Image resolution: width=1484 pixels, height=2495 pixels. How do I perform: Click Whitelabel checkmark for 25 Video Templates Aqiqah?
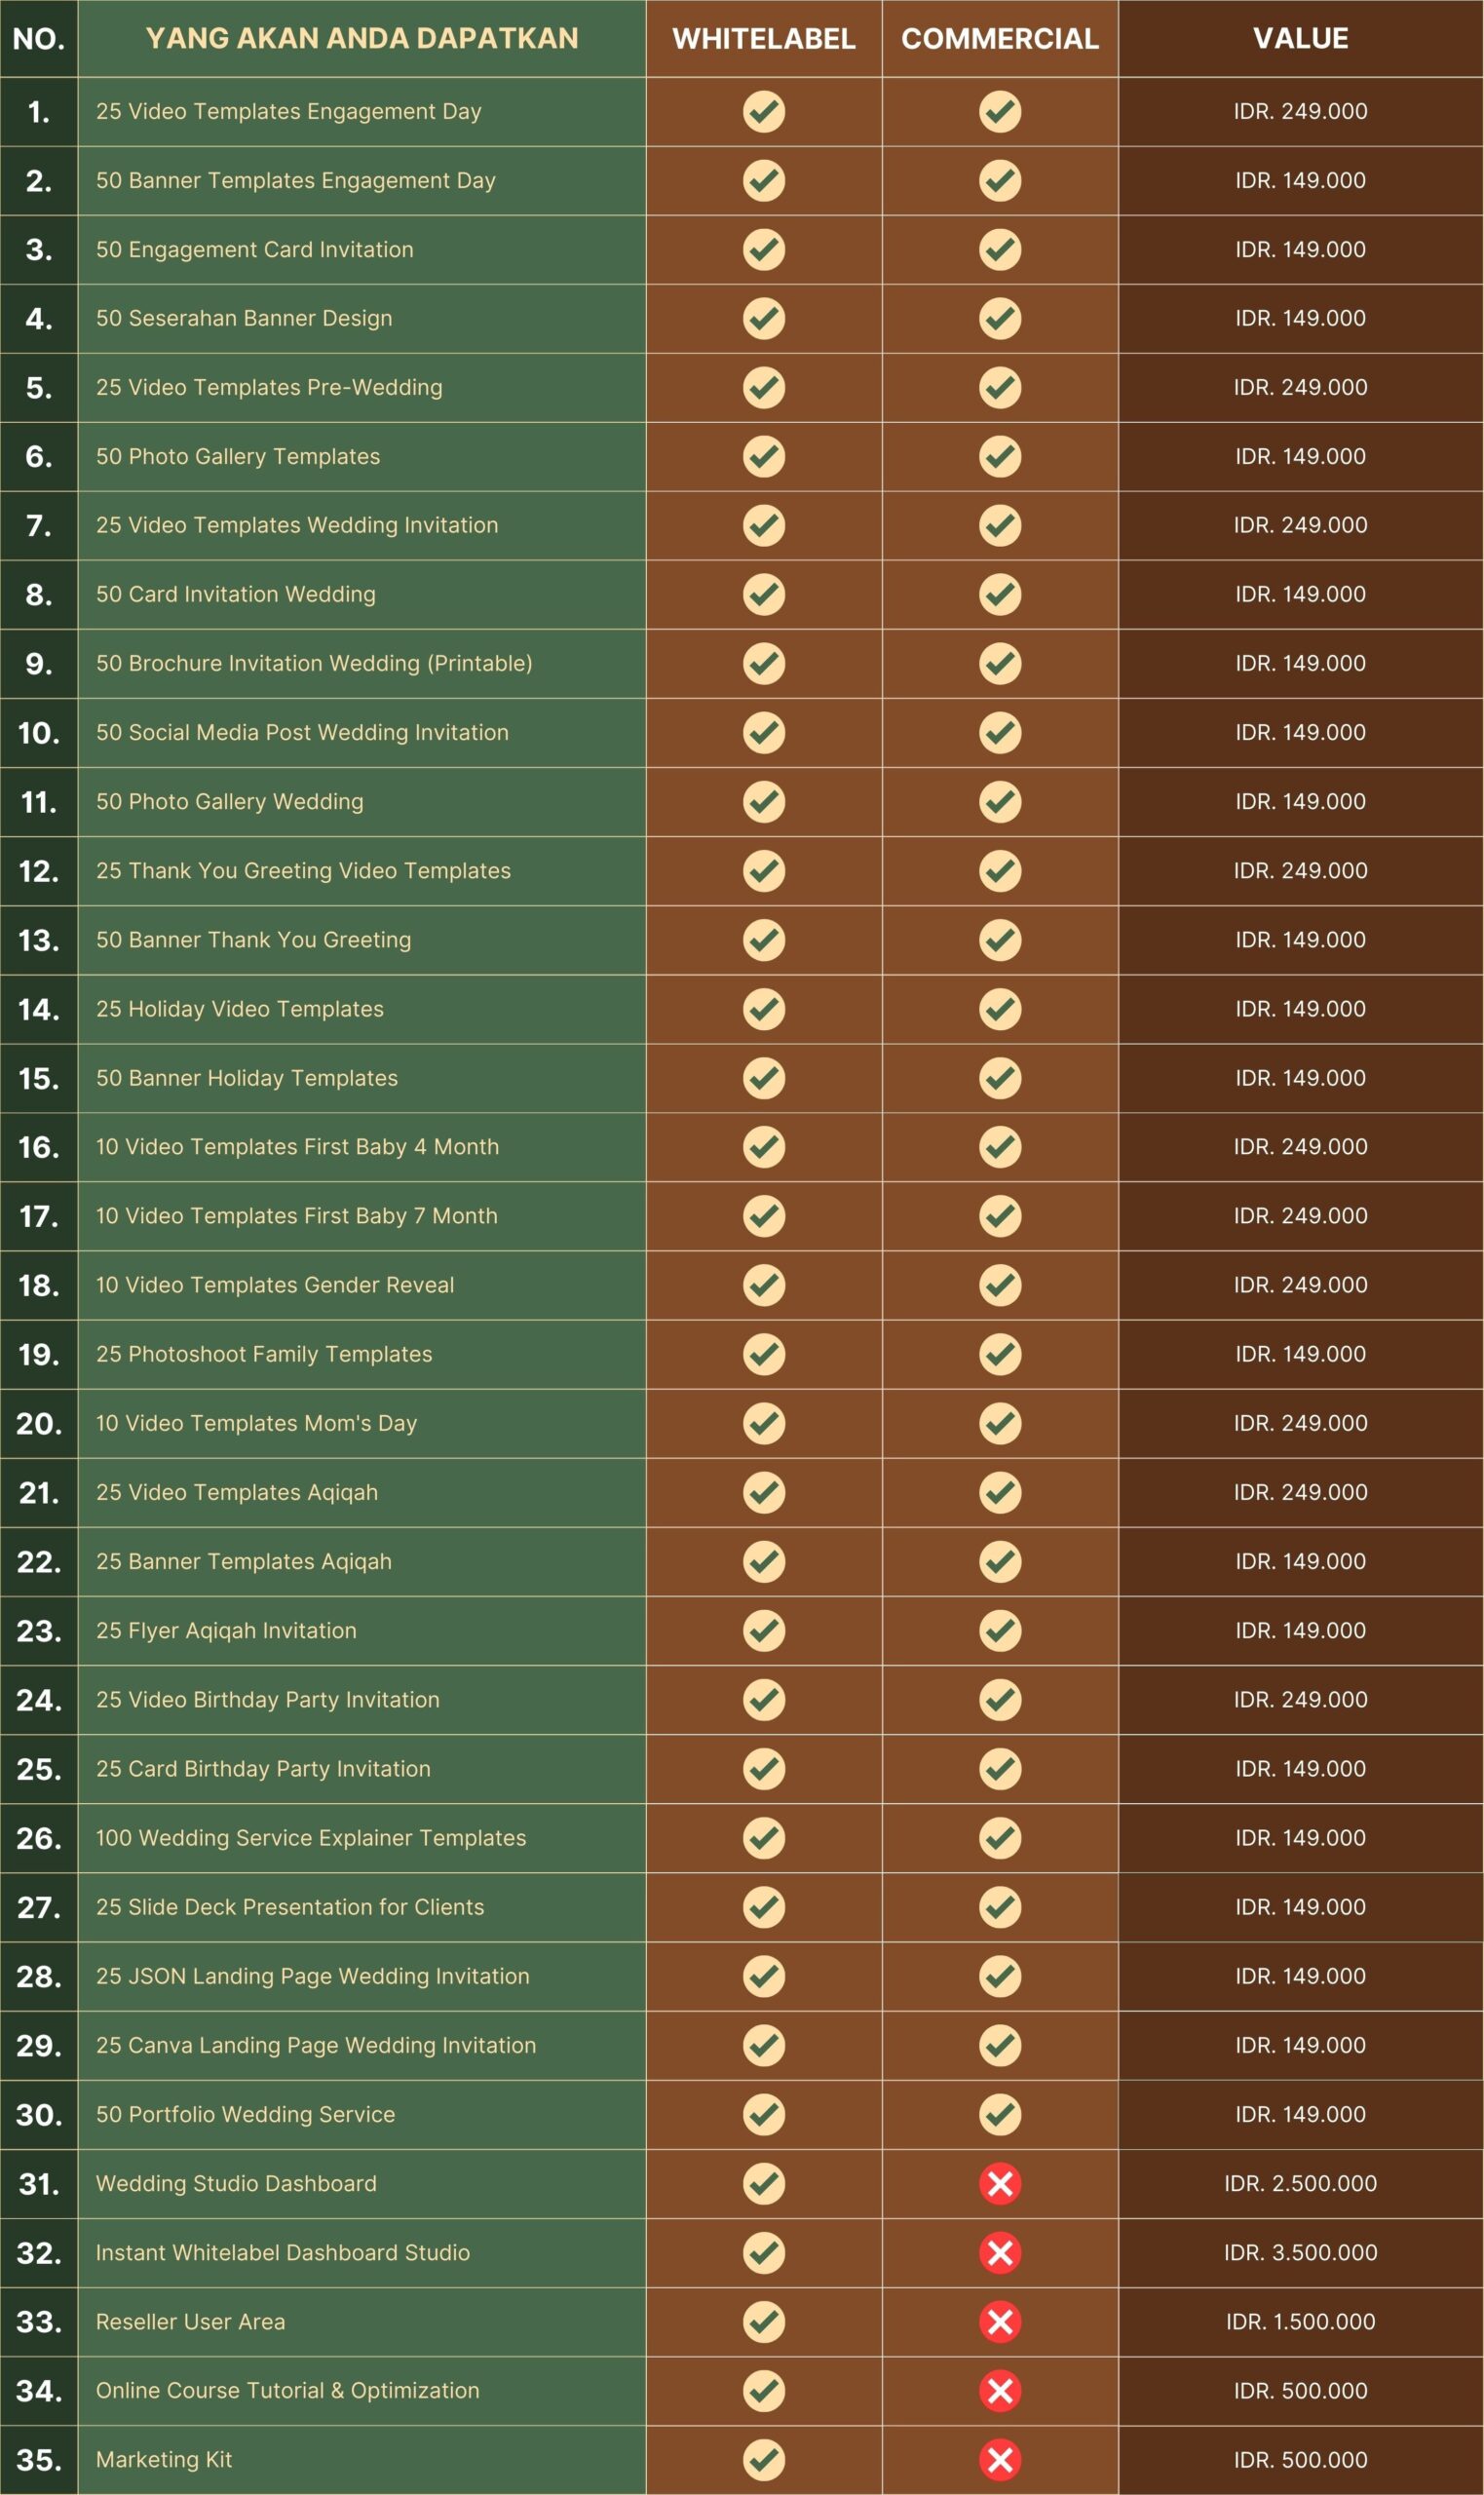click(x=764, y=1492)
